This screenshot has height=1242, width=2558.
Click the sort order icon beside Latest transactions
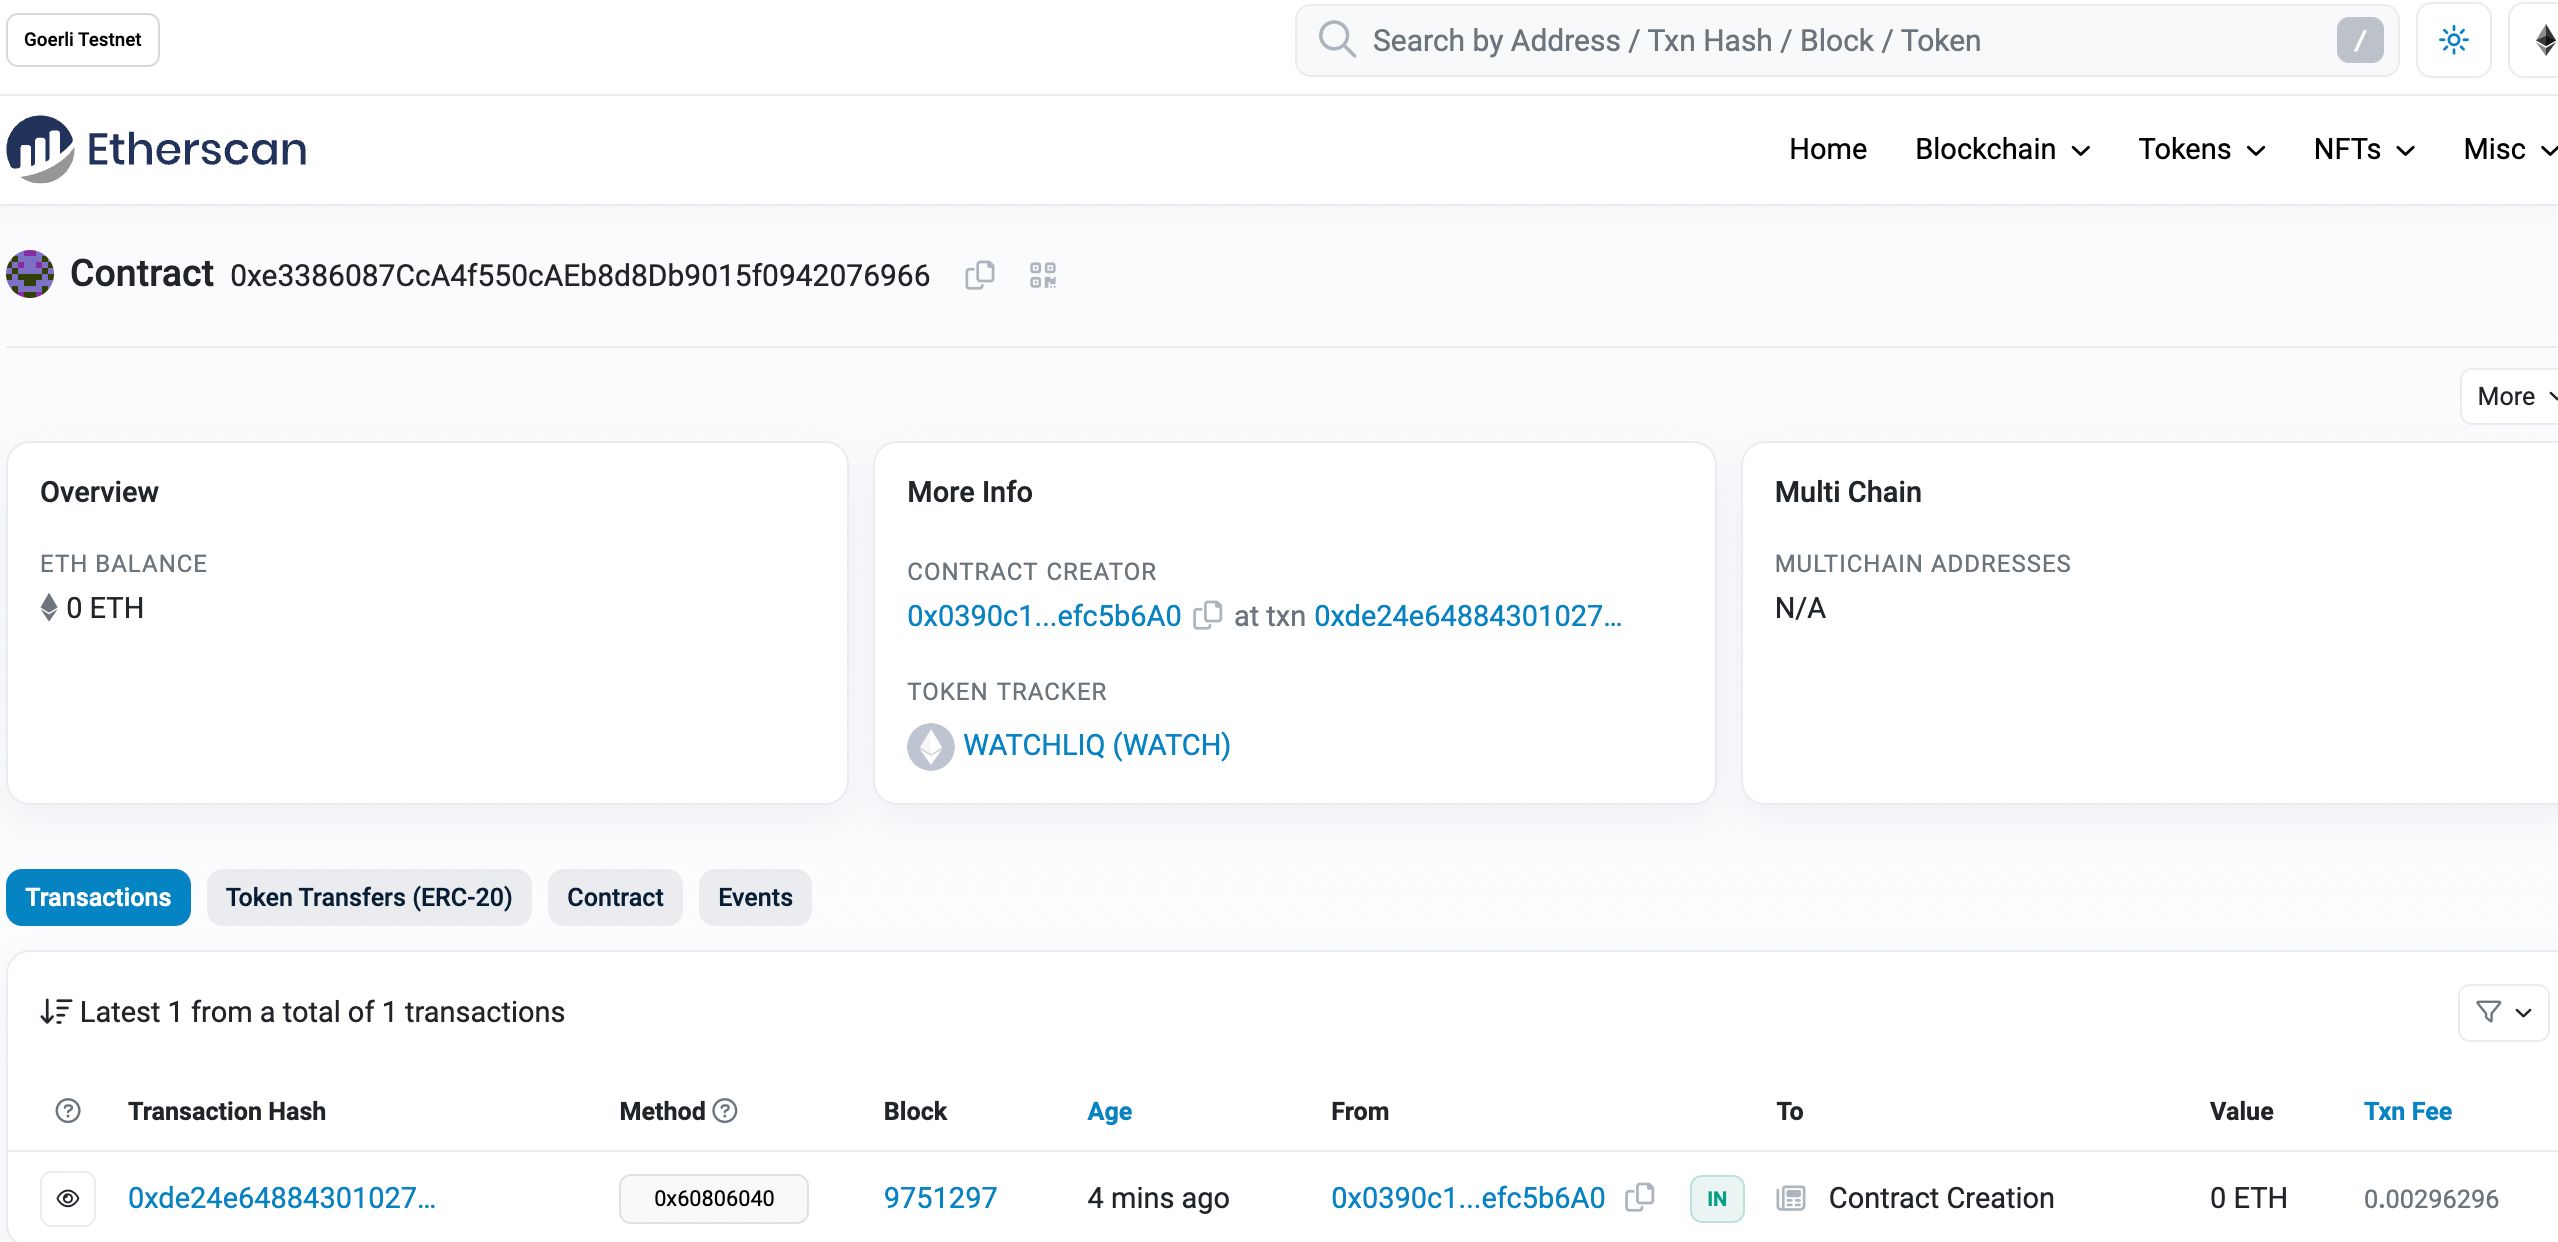(55, 1012)
